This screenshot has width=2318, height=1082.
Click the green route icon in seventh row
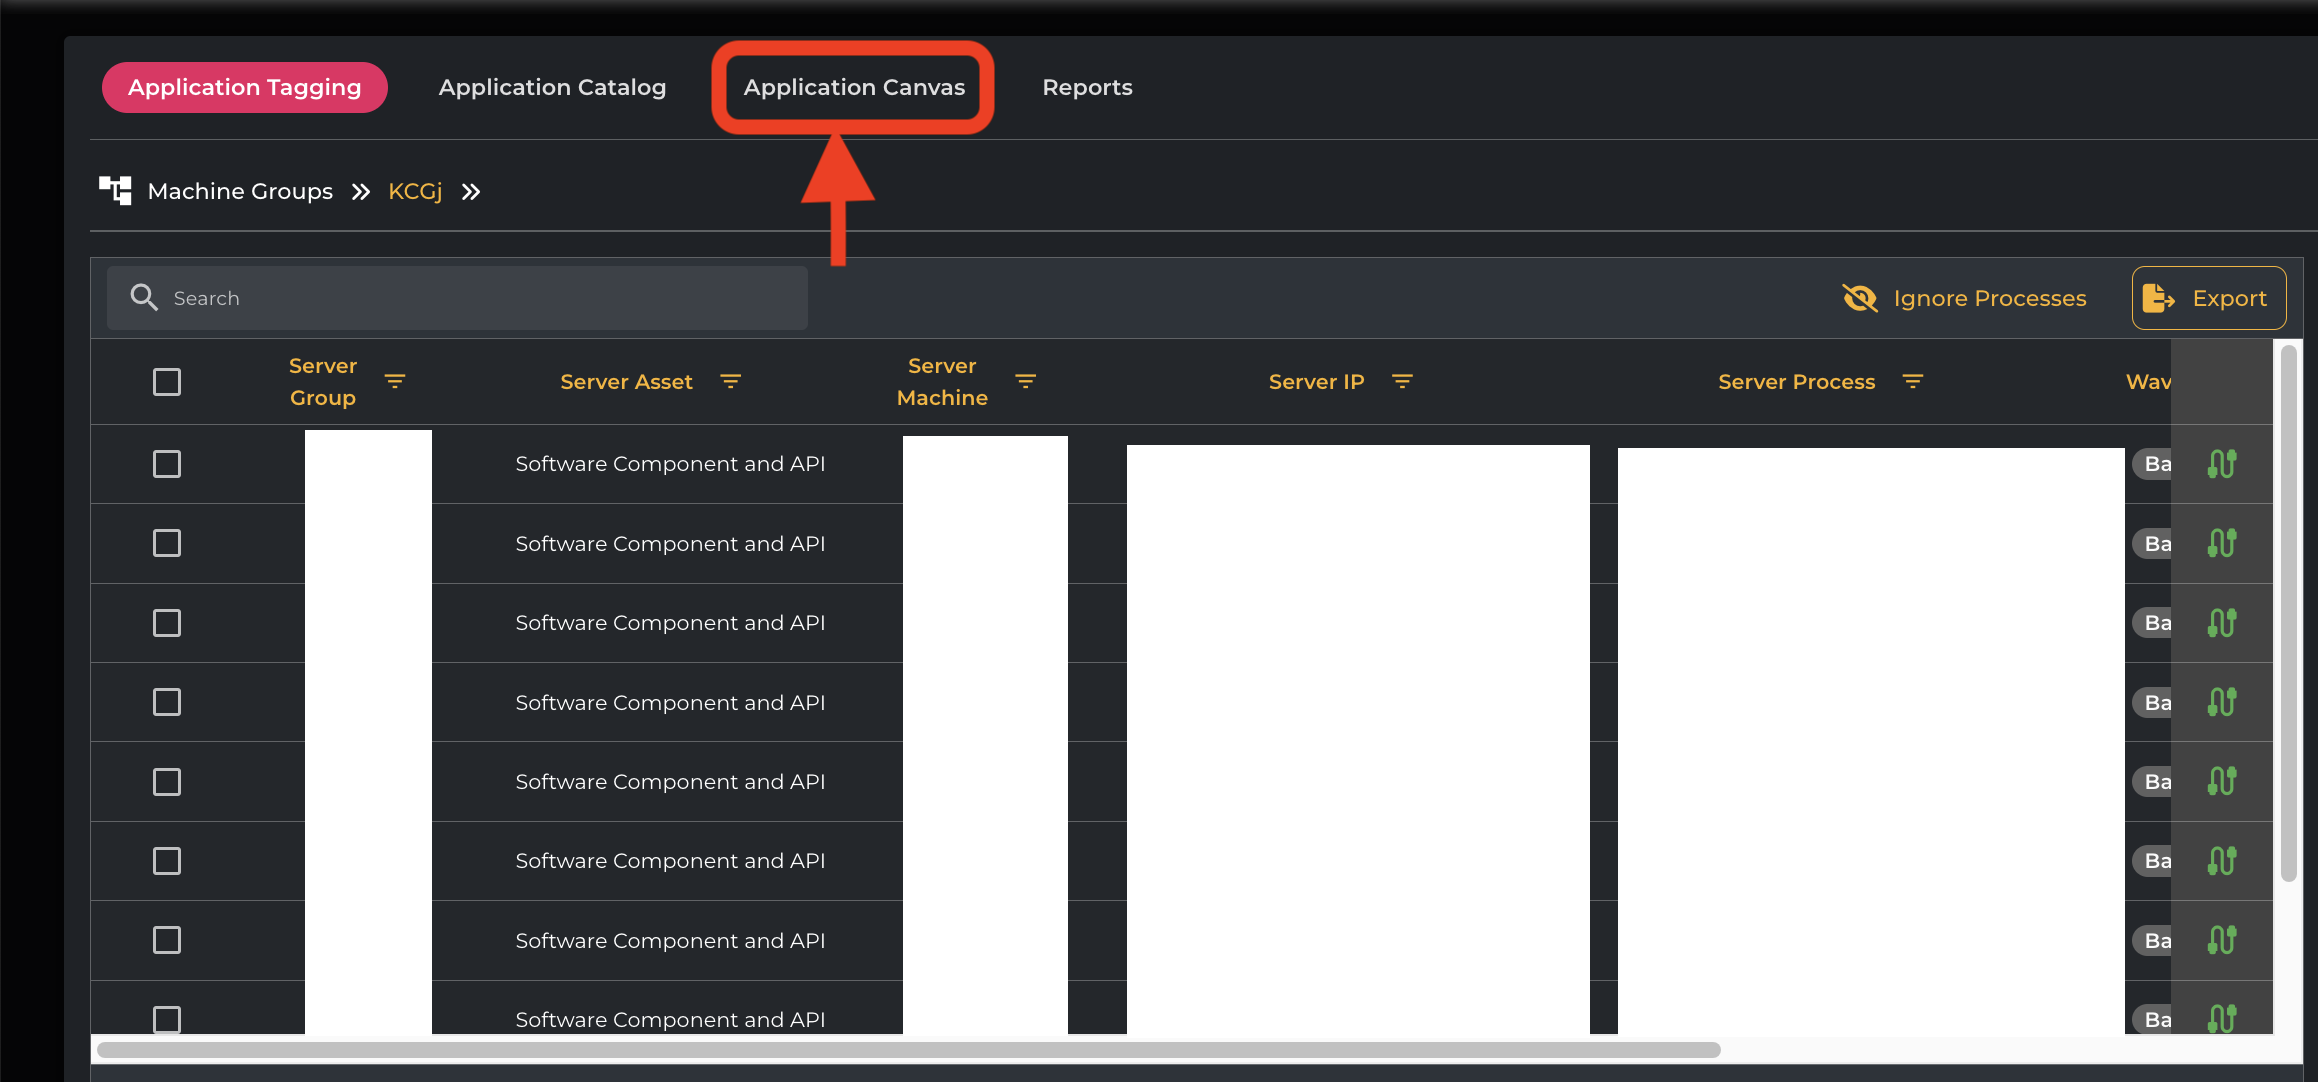click(x=2221, y=940)
